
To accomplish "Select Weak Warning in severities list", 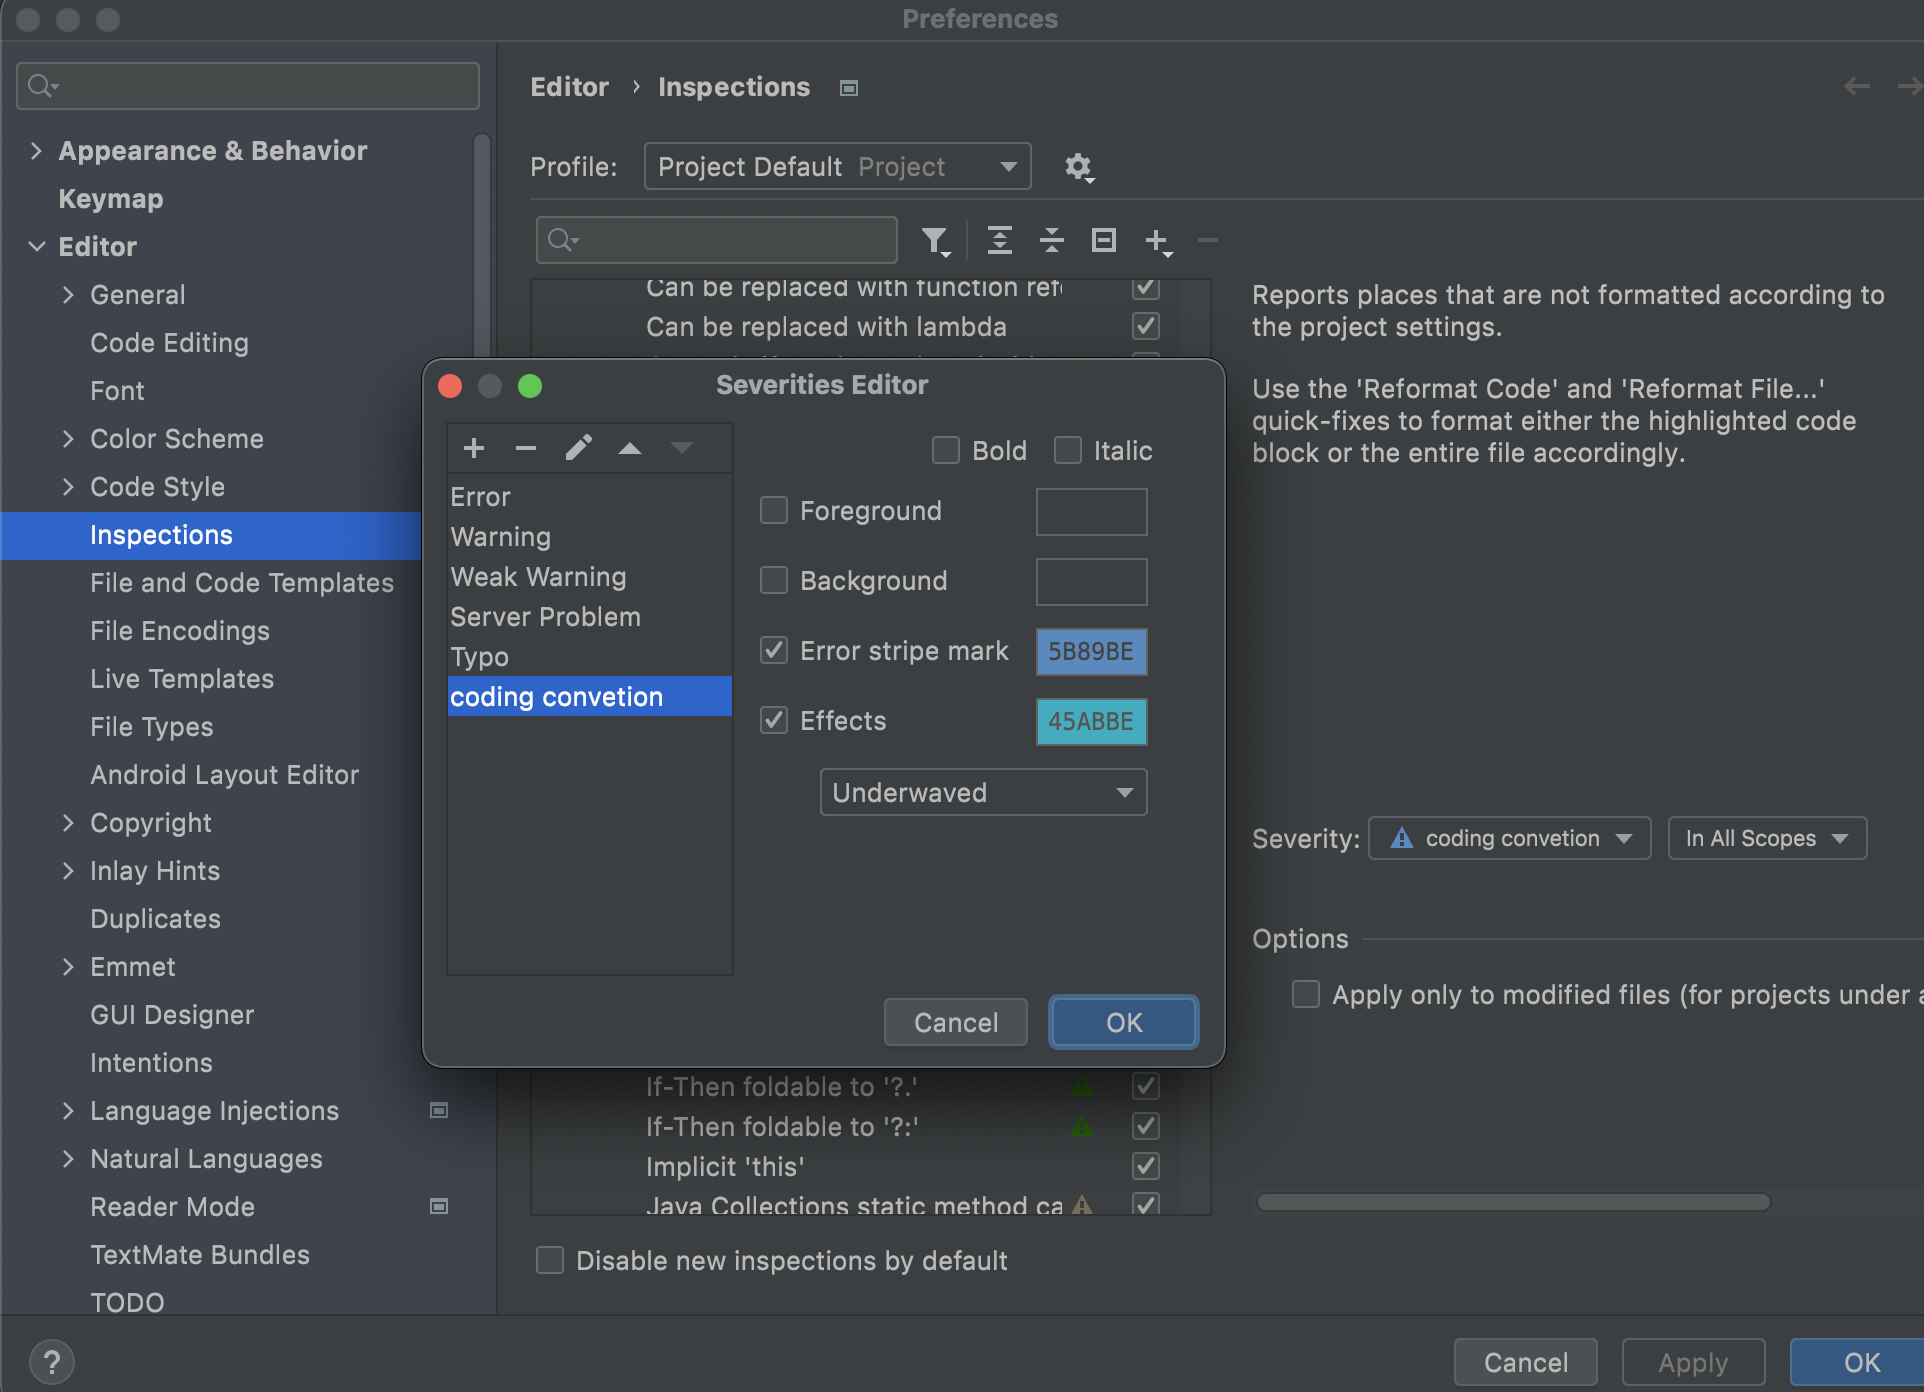I will point(538,577).
